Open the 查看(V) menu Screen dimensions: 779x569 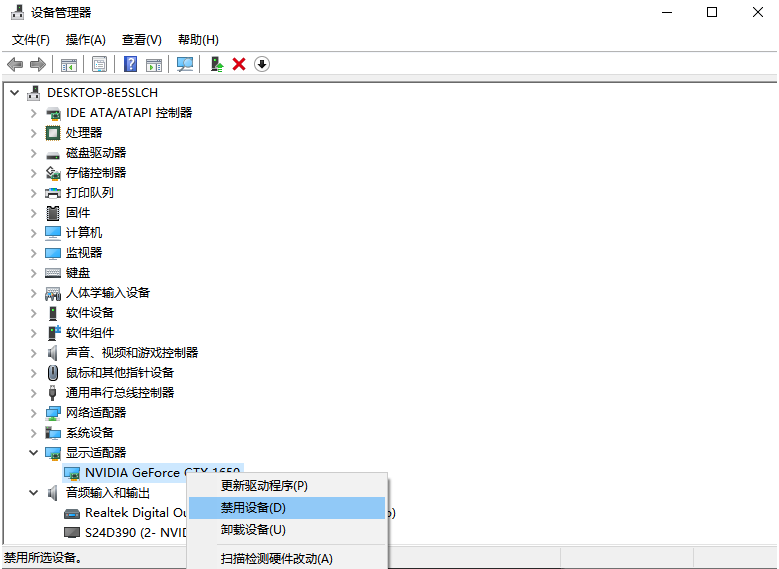(x=141, y=39)
